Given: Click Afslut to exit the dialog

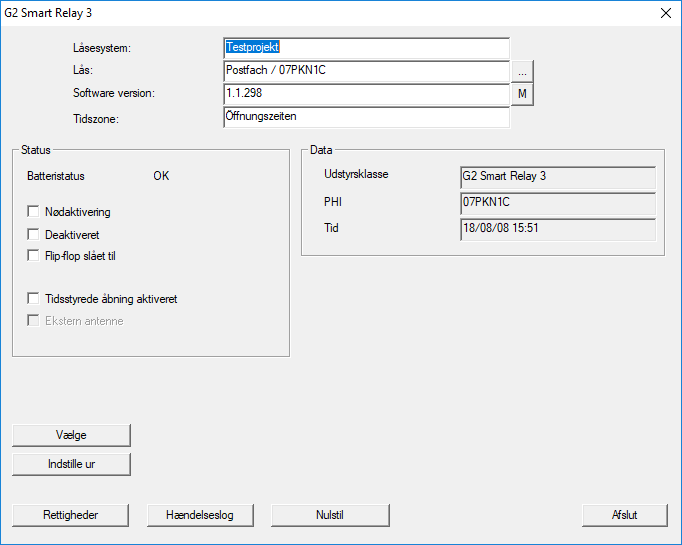Looking at the screenshot, I should [624, 515].
